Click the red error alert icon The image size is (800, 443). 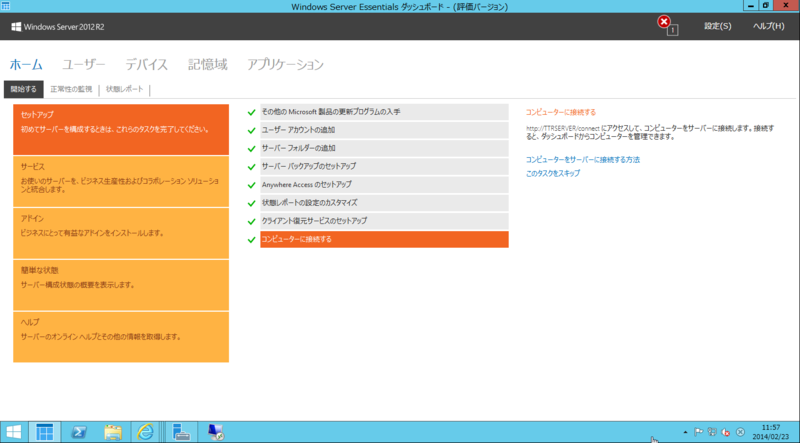664,22
